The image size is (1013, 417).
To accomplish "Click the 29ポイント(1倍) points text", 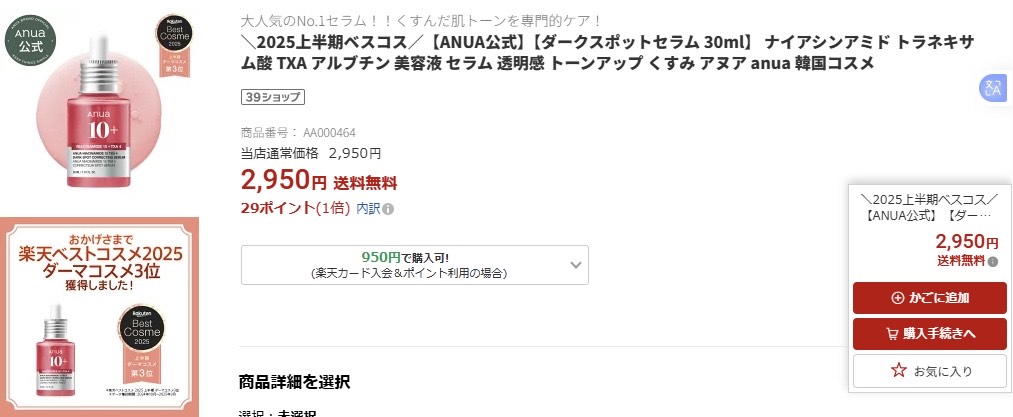I will point(295,209).
